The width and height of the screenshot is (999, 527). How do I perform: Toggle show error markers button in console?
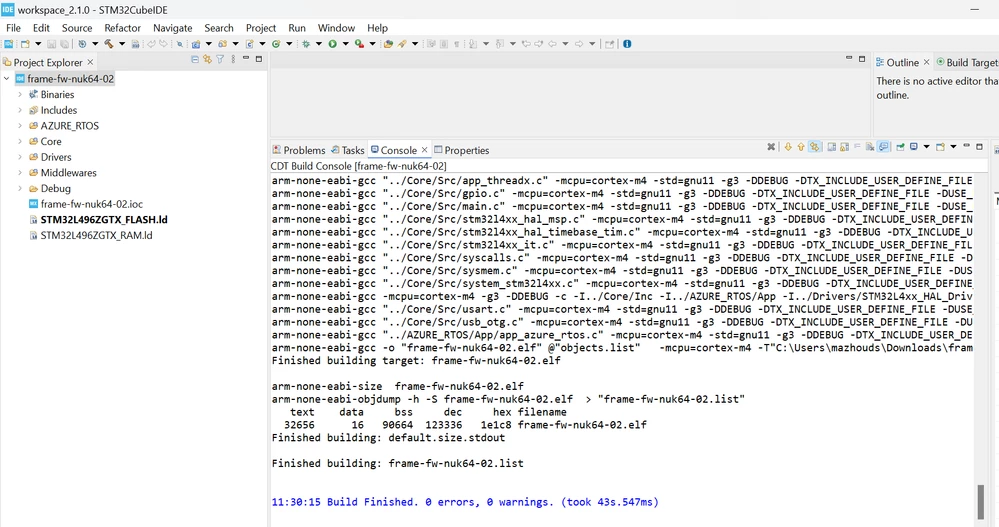click(814, 147)
